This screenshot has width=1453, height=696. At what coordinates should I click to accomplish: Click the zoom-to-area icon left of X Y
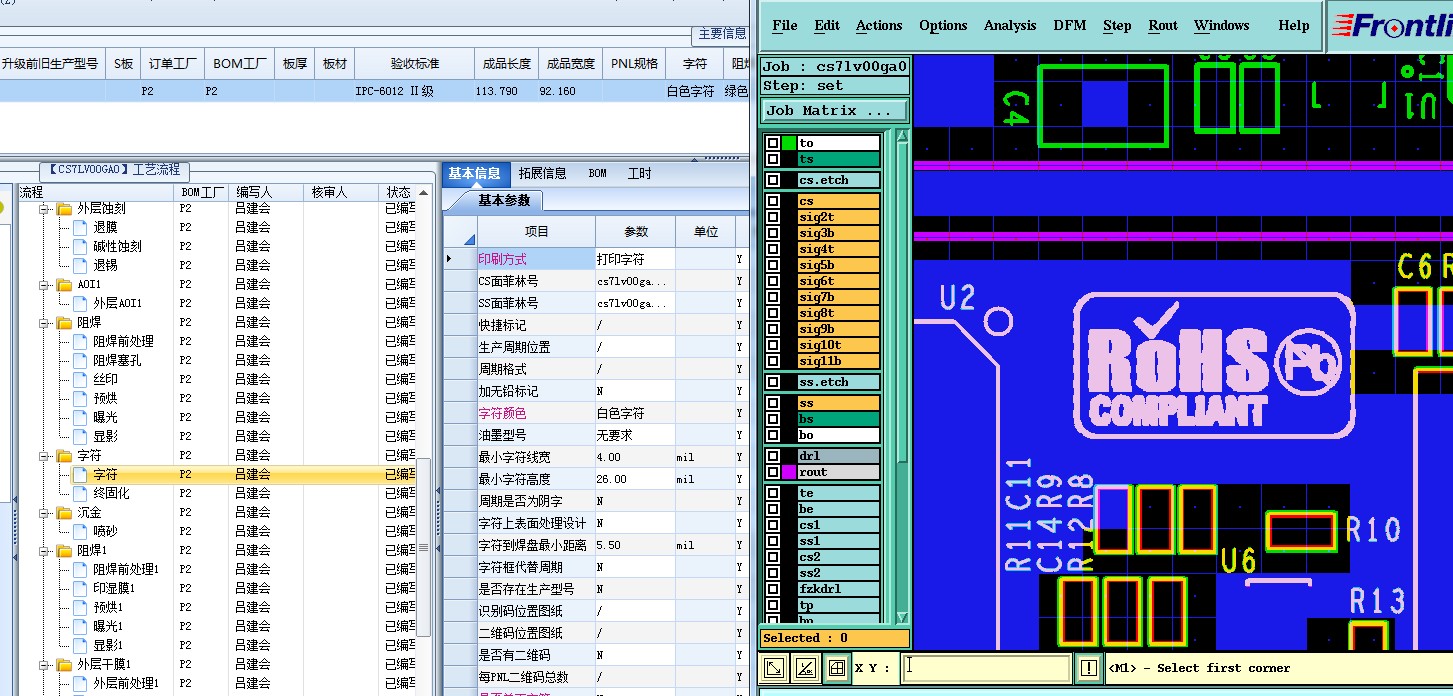(773, 668)
